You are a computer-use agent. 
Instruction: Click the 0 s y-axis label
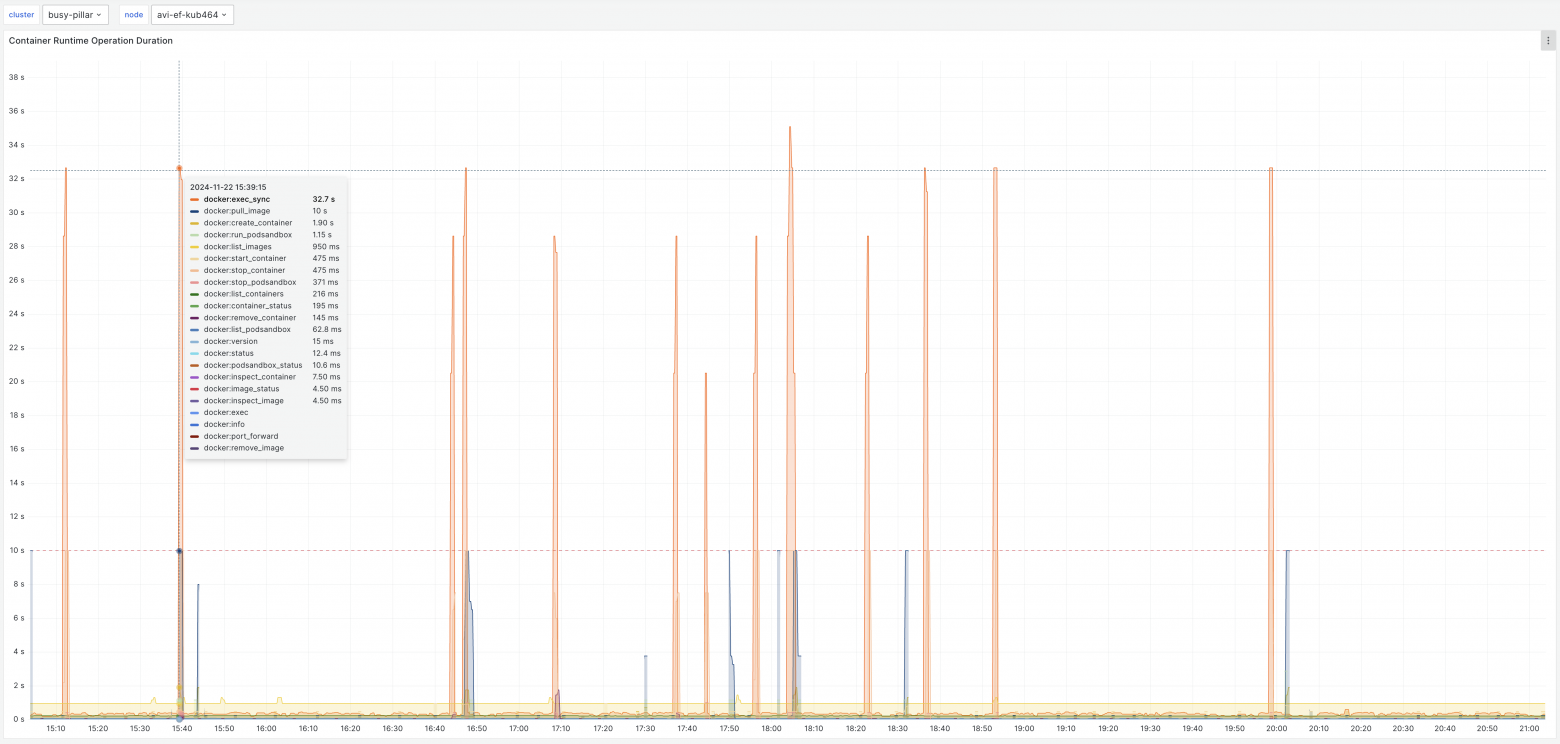point(18,720)
